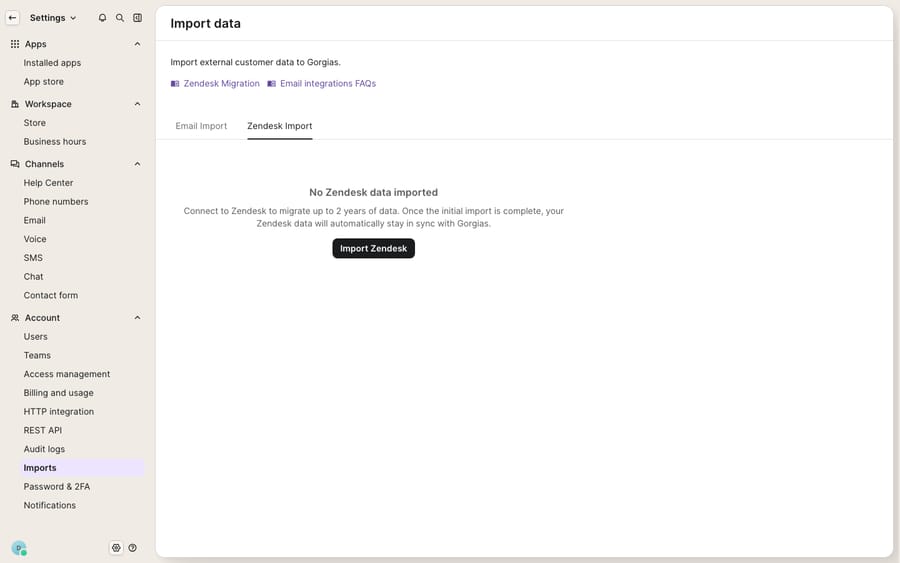
Task: Open the Voice channel settings
Action: (x=35, y=239)
